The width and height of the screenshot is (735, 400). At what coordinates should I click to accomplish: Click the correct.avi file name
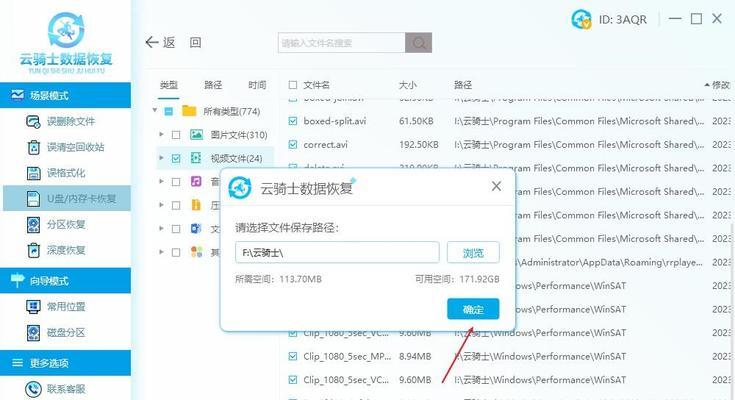click(325, 144)
